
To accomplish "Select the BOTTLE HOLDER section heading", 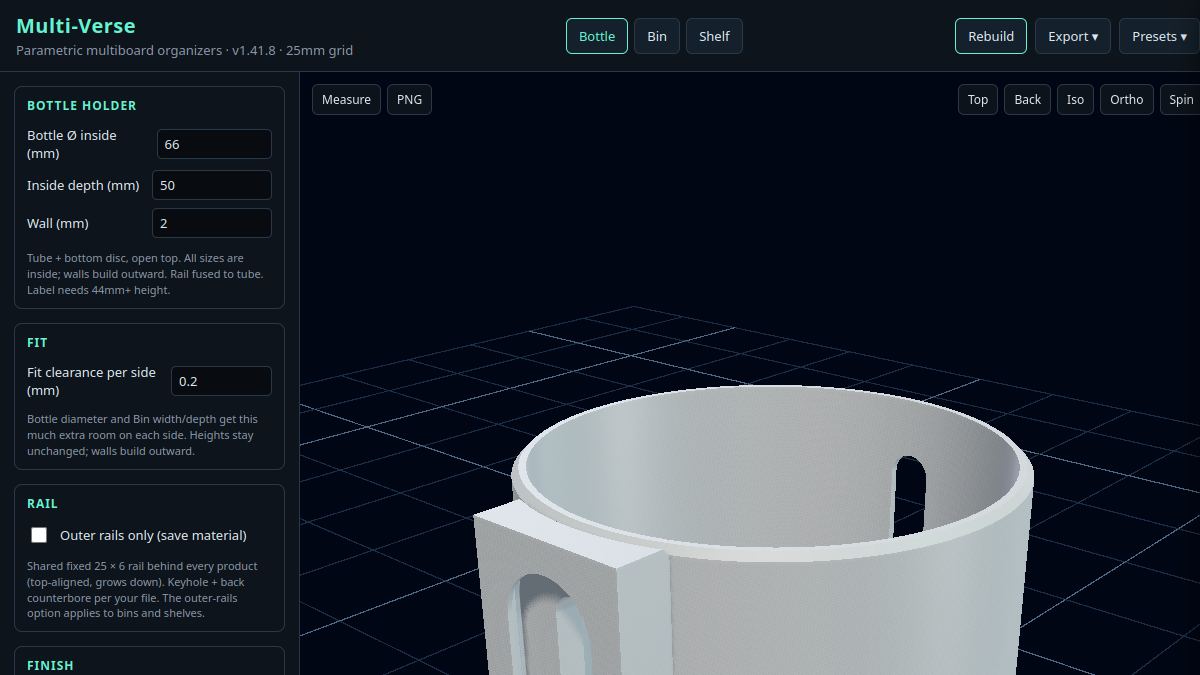I will click(82, 106).
